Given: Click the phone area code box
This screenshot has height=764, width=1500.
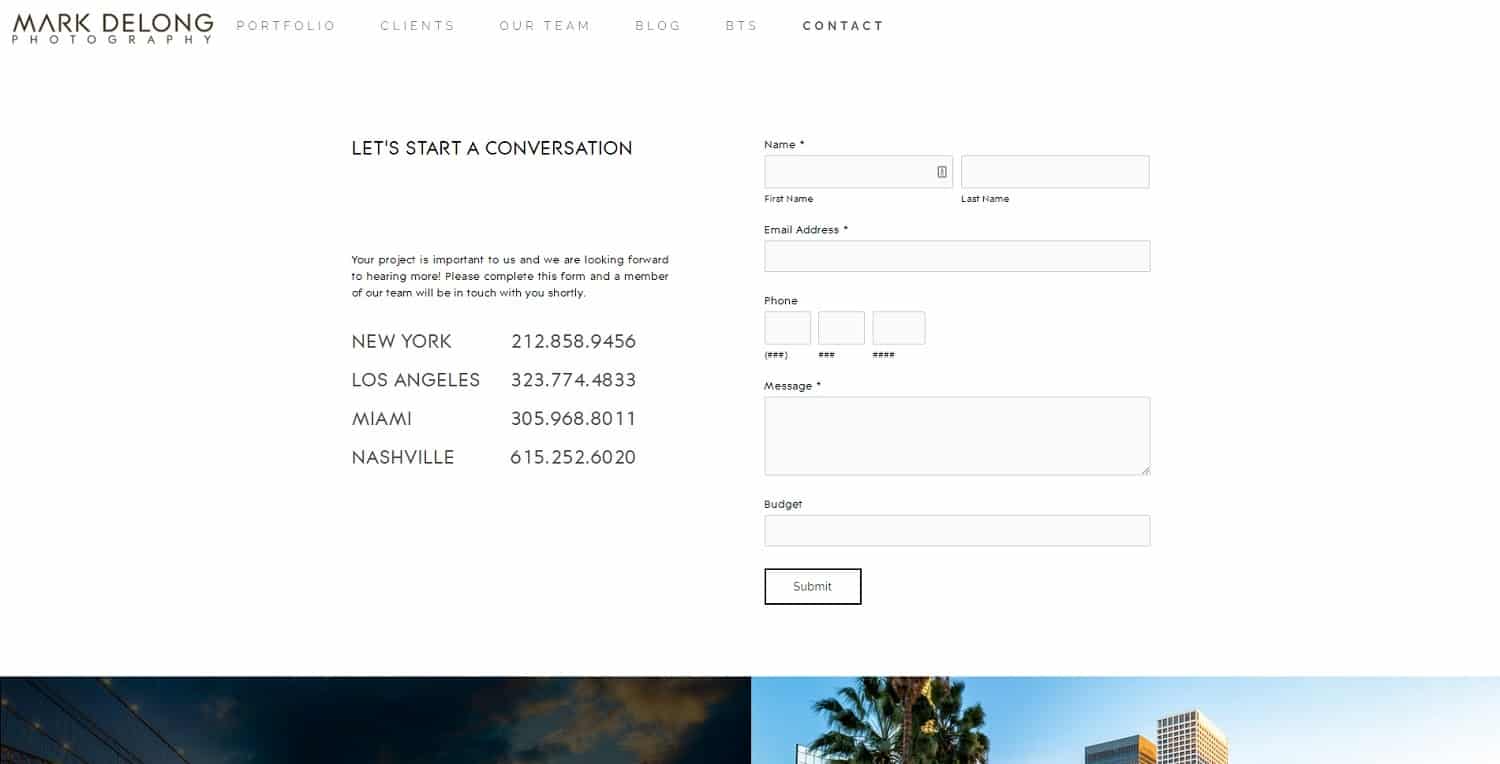Looking at the screenshot, I should [787, 328].
